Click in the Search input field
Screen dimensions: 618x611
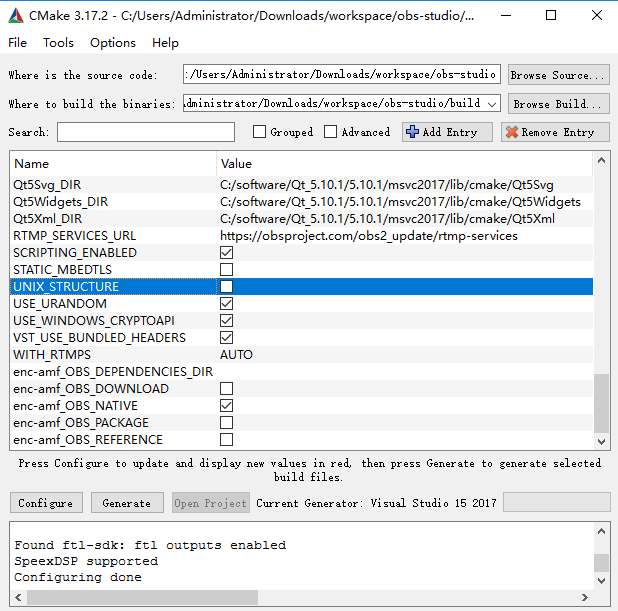[x=146, y=132]
